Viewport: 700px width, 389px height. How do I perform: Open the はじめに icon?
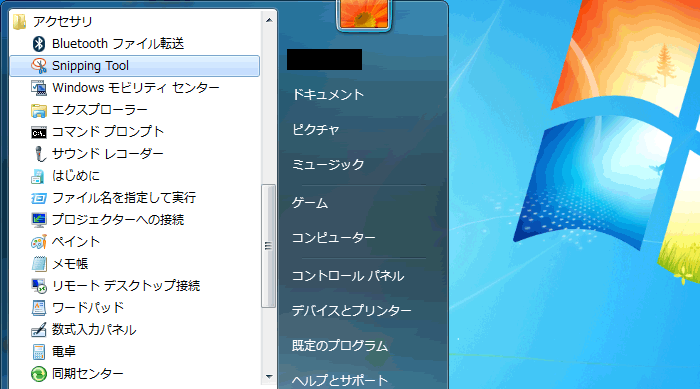click(x=38, y=176)
